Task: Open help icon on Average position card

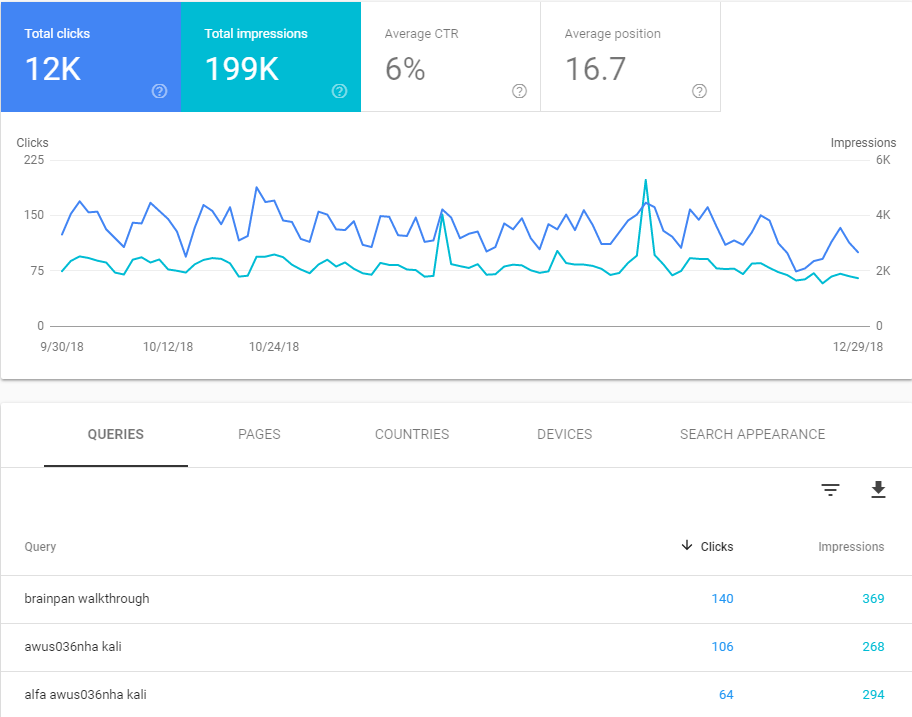Action: coord(699,91)
